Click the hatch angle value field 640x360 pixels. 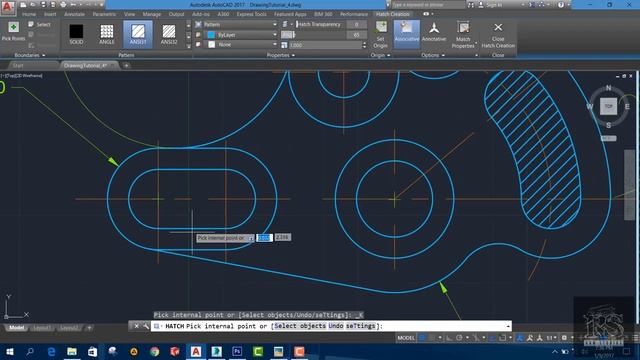(x=356, y=35)
